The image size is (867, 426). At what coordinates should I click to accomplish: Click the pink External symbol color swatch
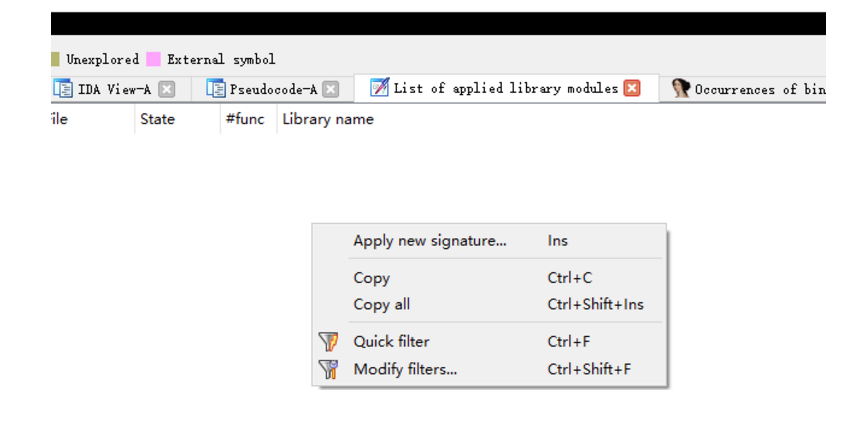coord(154,59)
